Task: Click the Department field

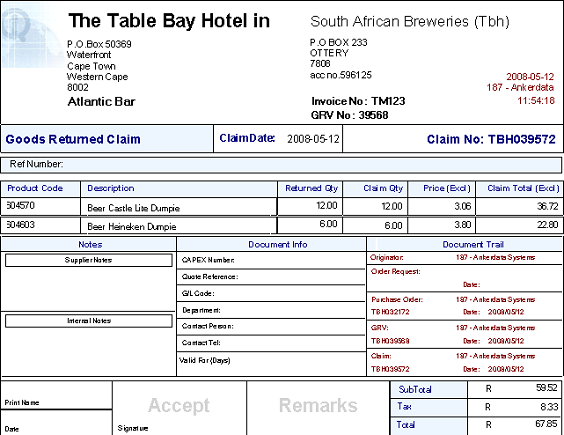Action: (x=271, y=310)
